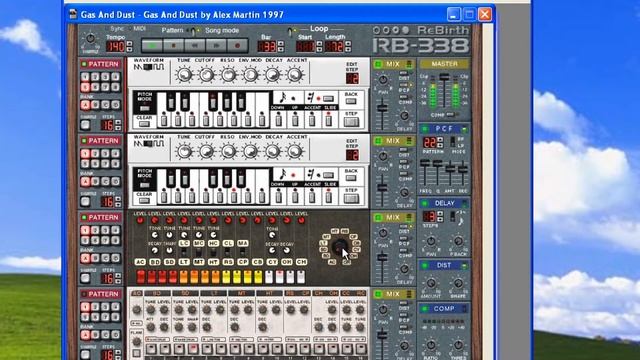Click the first red step key on 808
The height and width of the screenshot is (360, 640).
point(141,277)
